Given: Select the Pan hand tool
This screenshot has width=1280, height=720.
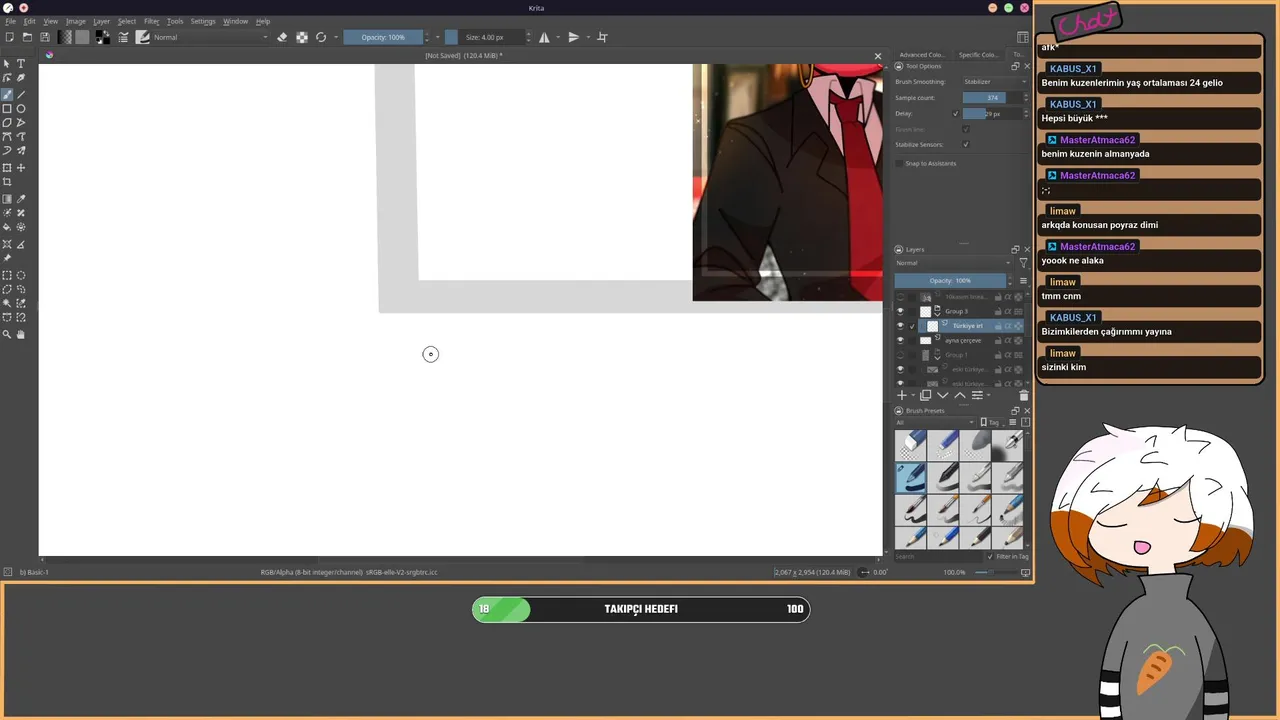Looking at the screenshot, I should click(21, 334).
